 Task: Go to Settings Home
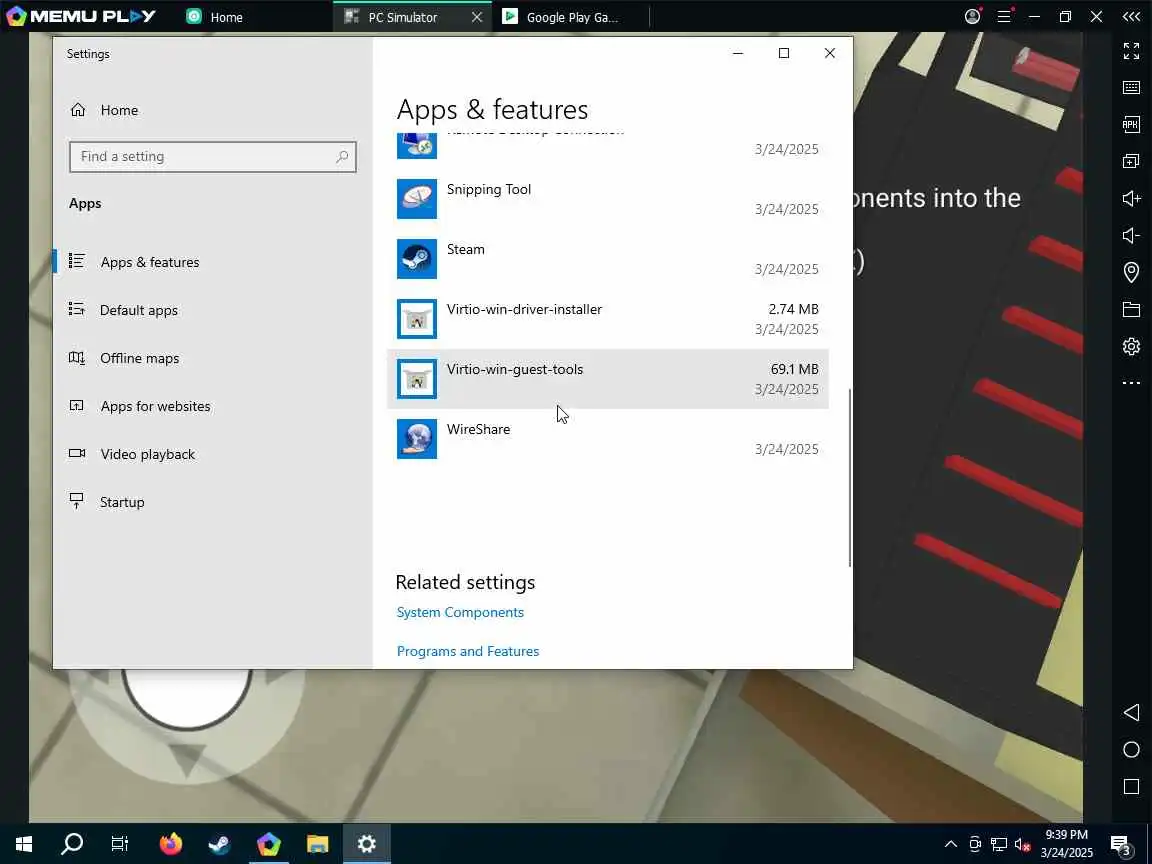119,110
